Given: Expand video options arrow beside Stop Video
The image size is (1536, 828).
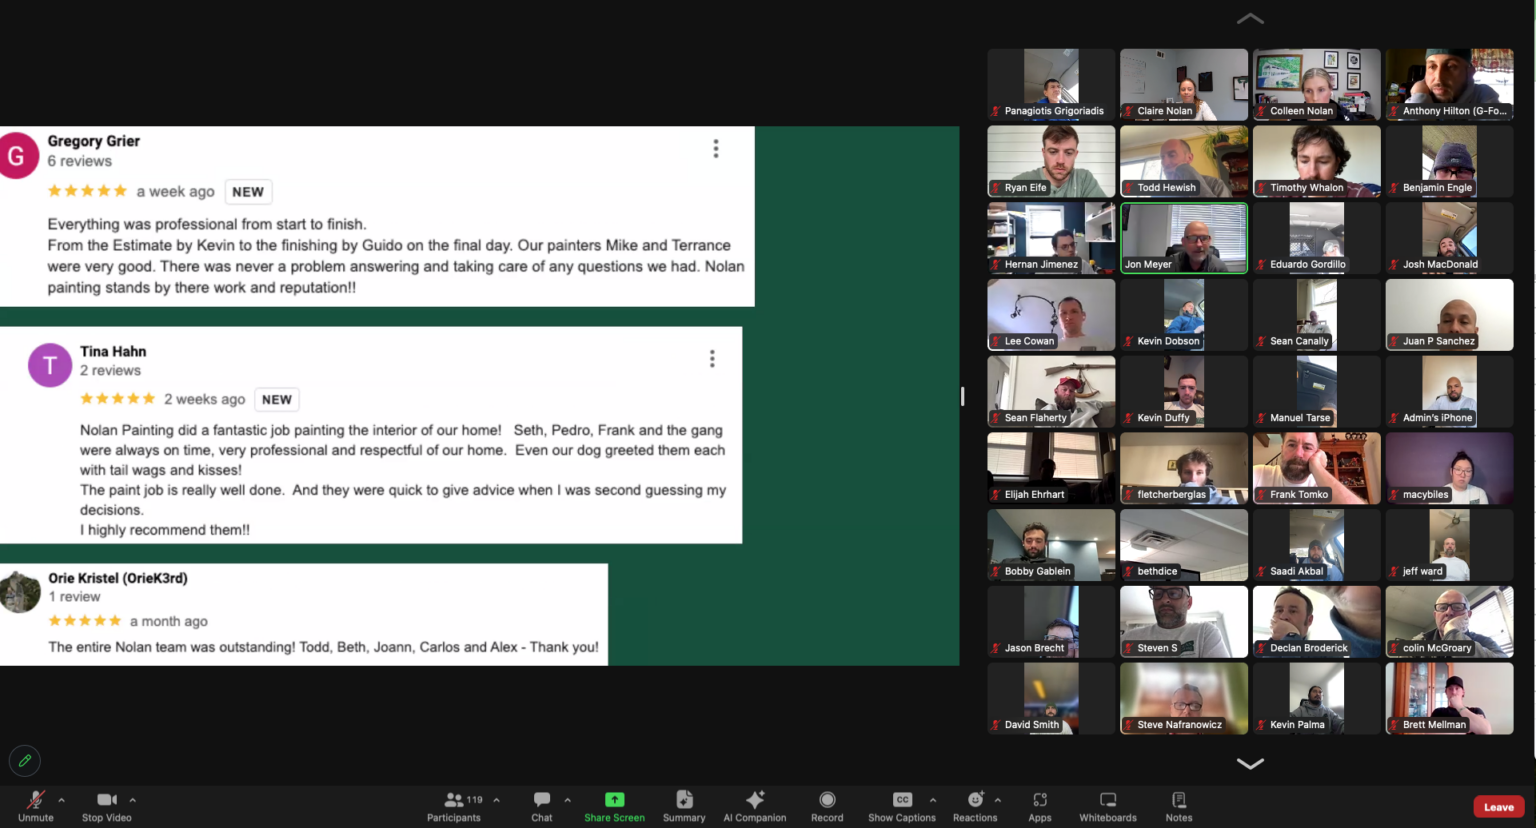Looking at the screenshot, I should [132, 800].
